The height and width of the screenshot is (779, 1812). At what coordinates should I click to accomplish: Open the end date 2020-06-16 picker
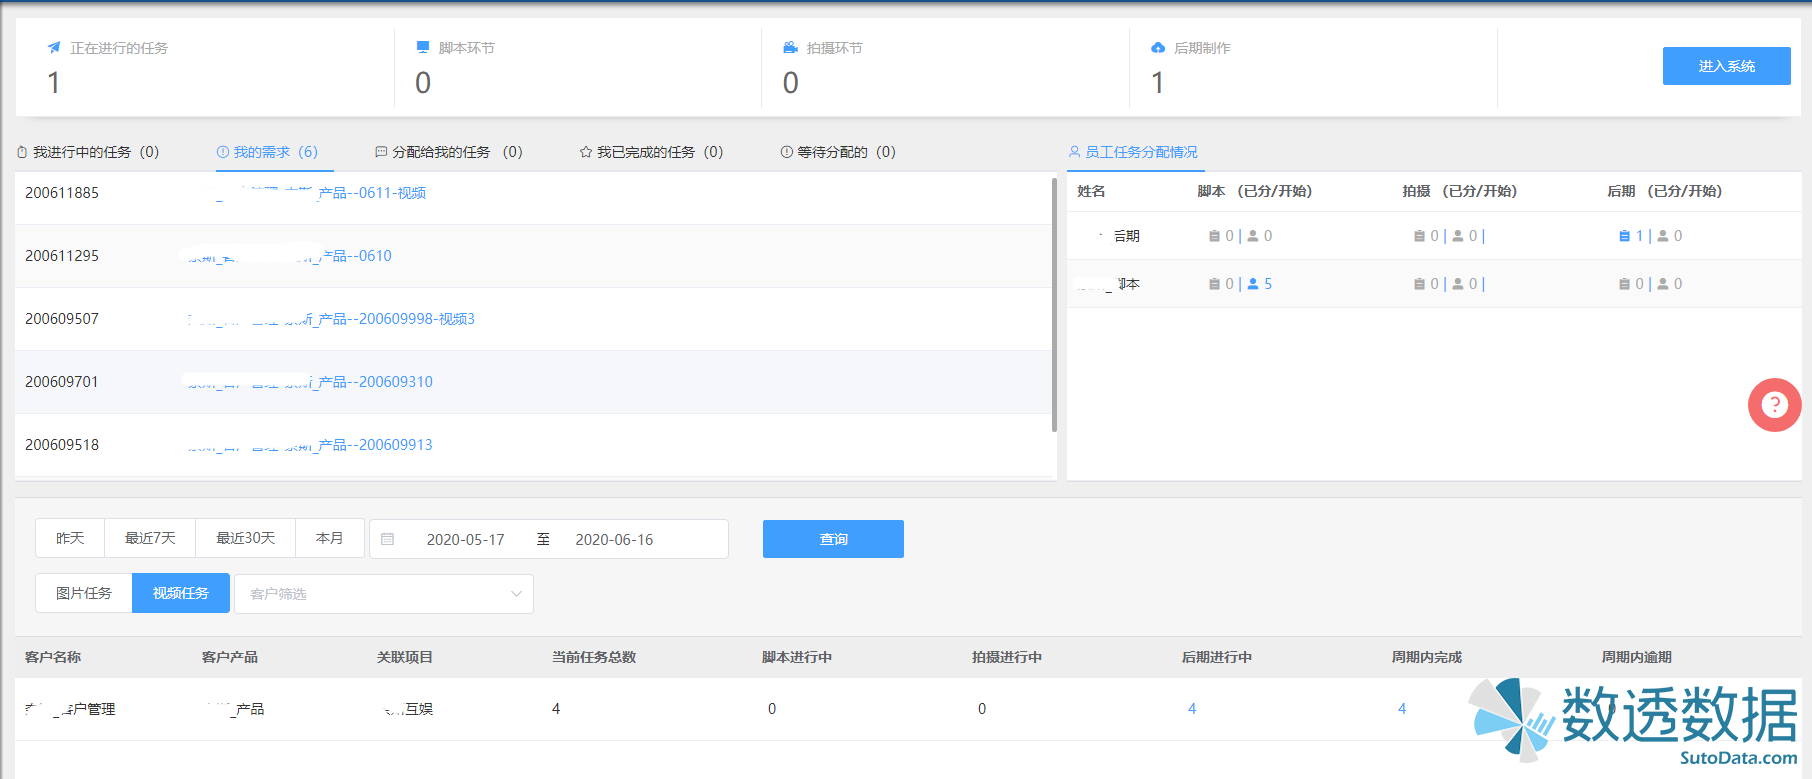point(614,539)
